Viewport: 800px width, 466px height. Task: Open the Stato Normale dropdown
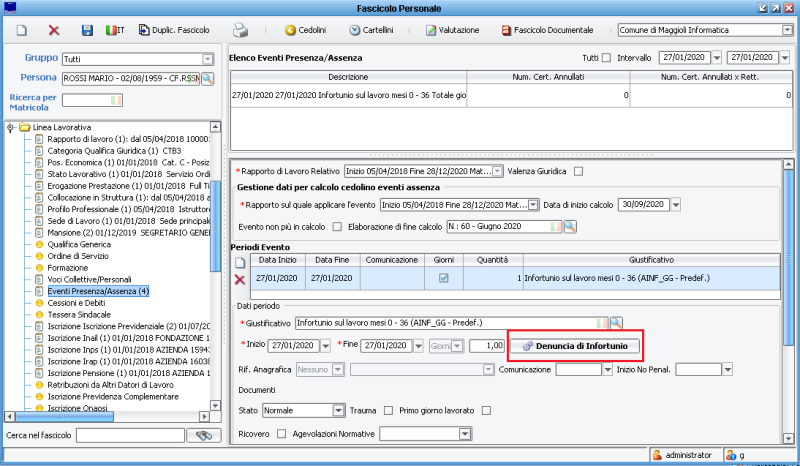339,410
